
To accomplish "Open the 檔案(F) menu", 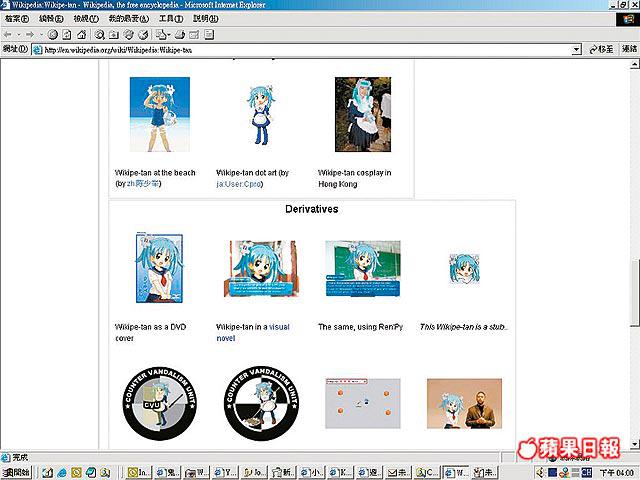I will point(16,19).
